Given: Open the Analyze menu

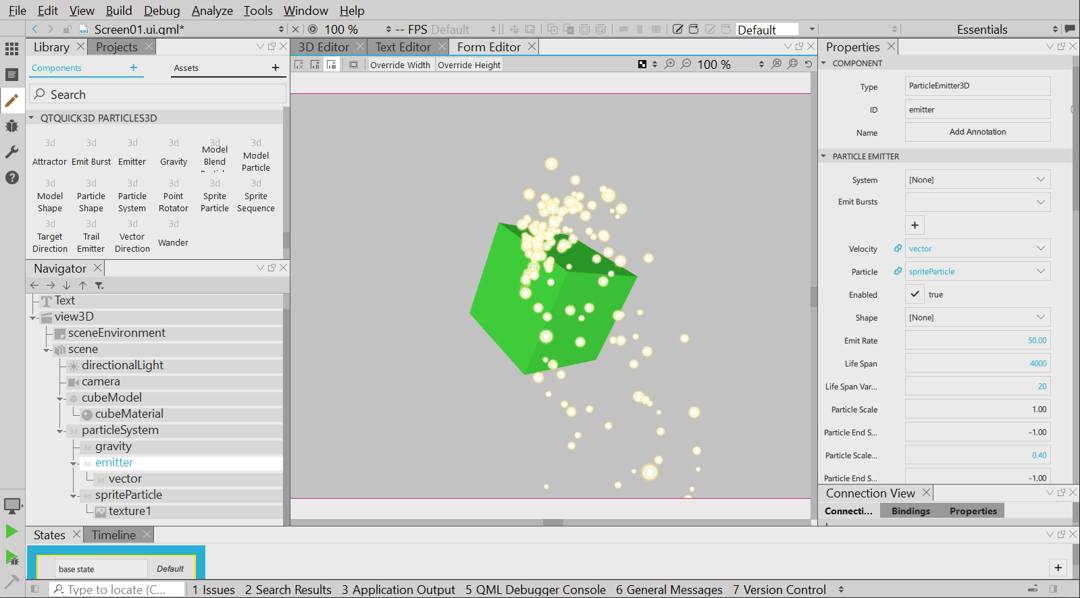Looking at the screenshot, I should tap(211, 10).
